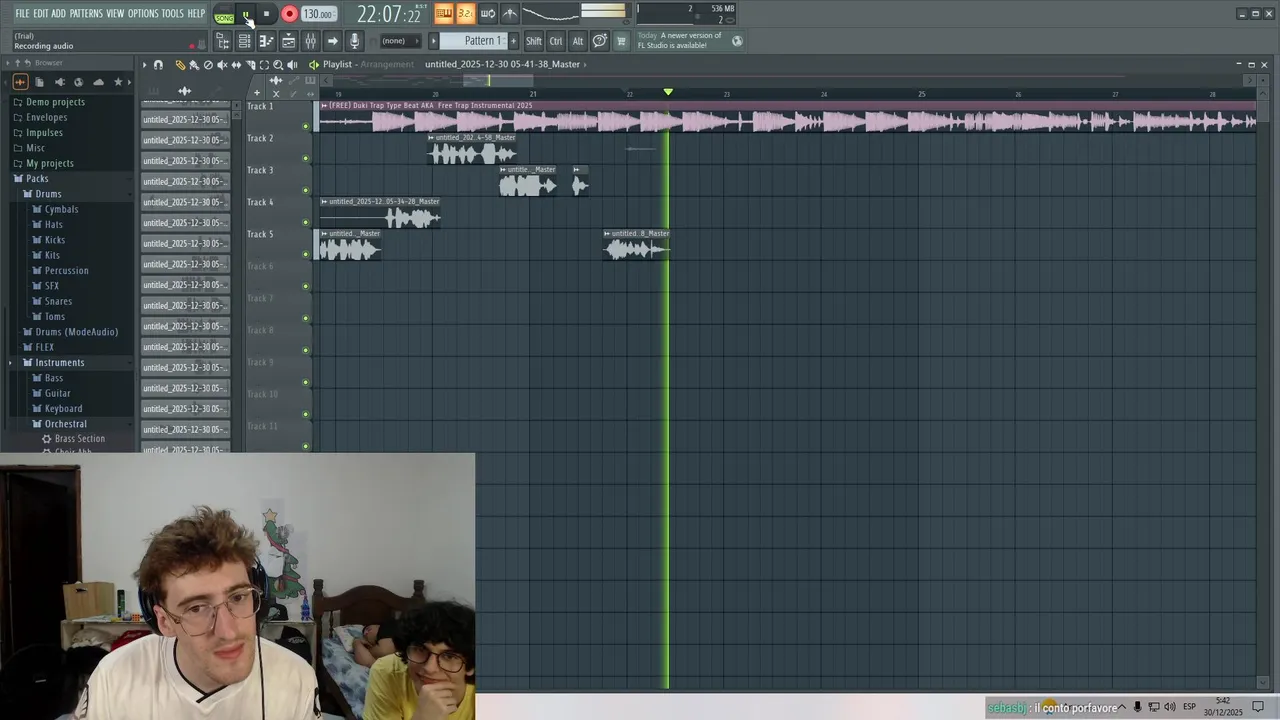Open the Mixer from toolbar
Image resolution: width=1280 pixels, height=720 pixels.
(x=310, y=41)
